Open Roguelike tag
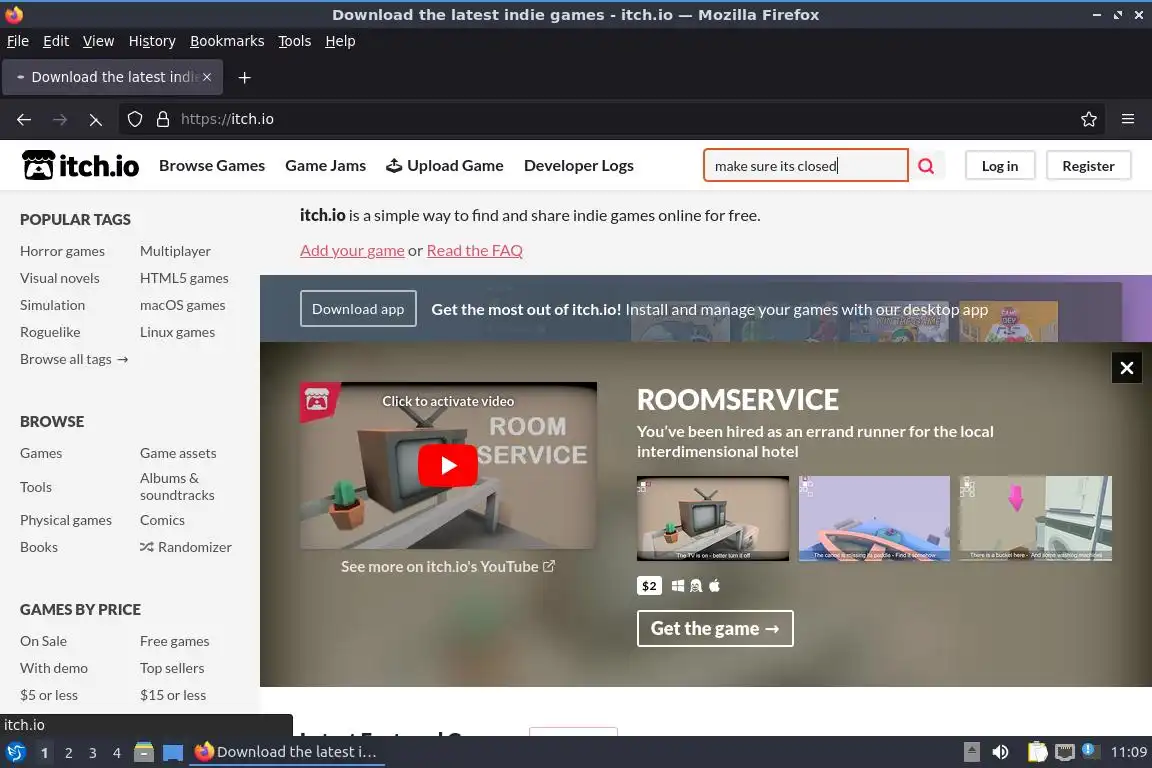 pyautogui.click(x=50, y=332)
